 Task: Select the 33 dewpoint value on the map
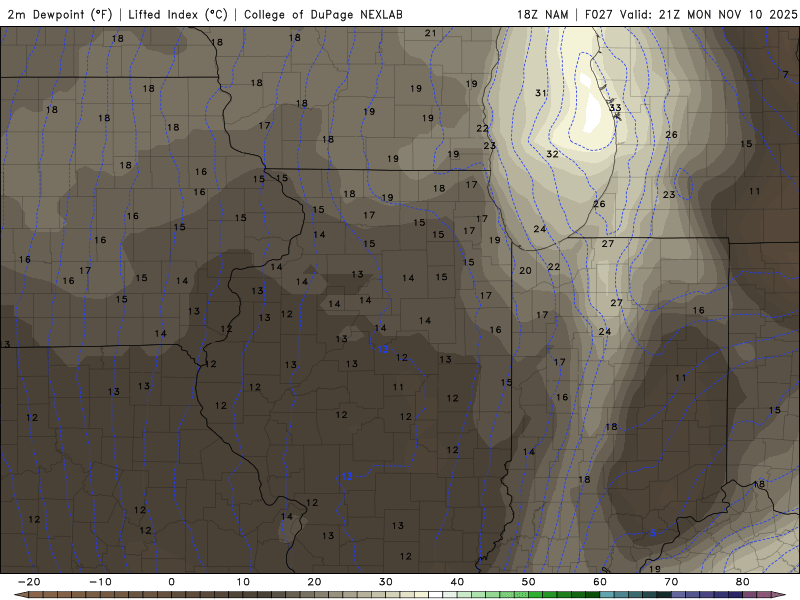tap(615, 108)
